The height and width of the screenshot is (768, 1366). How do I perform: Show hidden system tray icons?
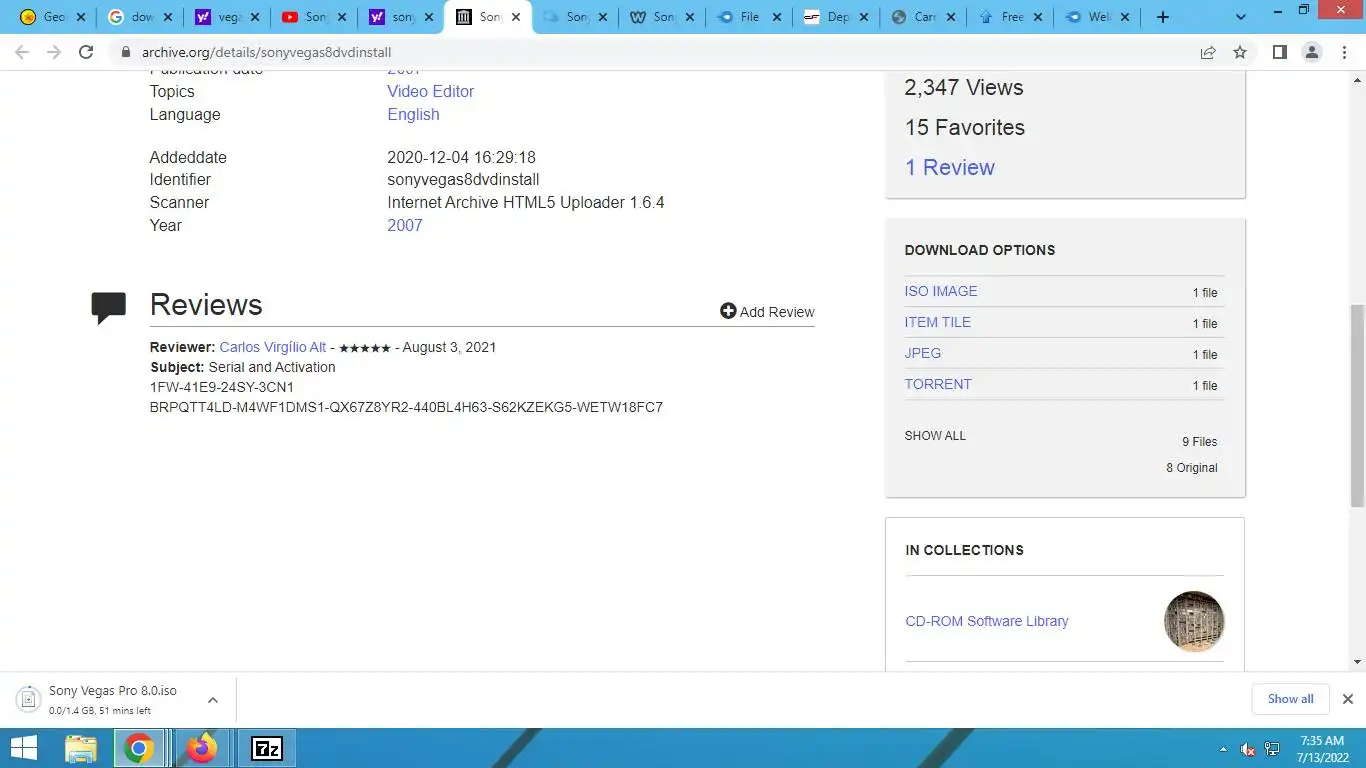1222,749
